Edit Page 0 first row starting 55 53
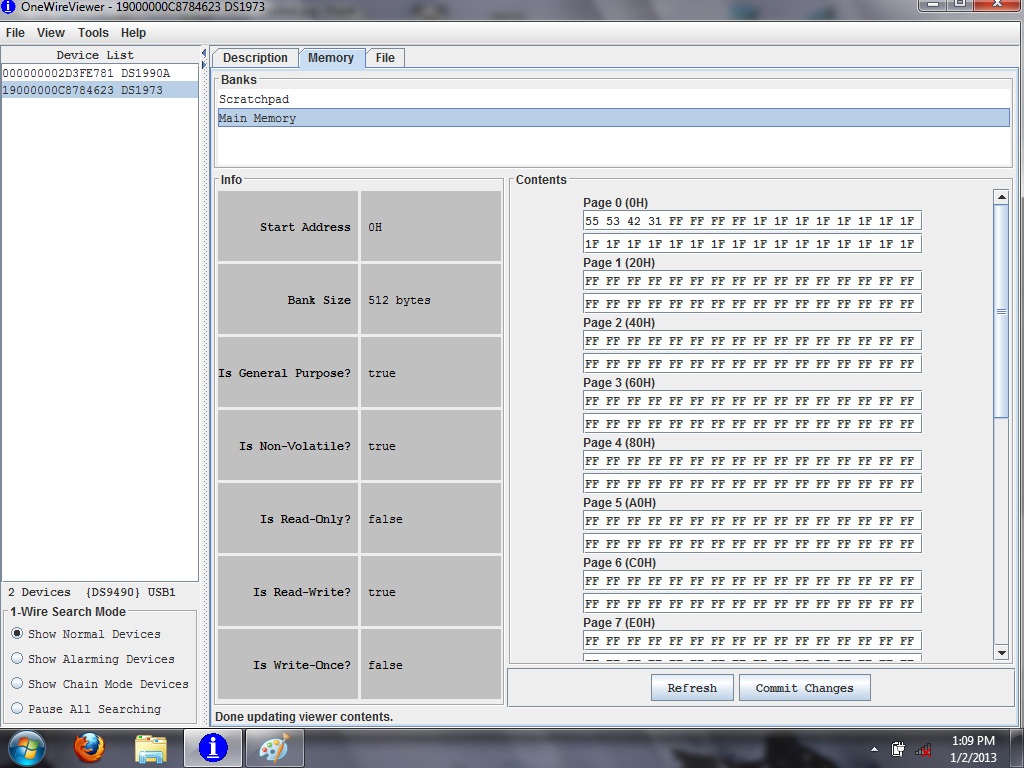The height and width of the screenshot is (768, 1024). (752, 221)
